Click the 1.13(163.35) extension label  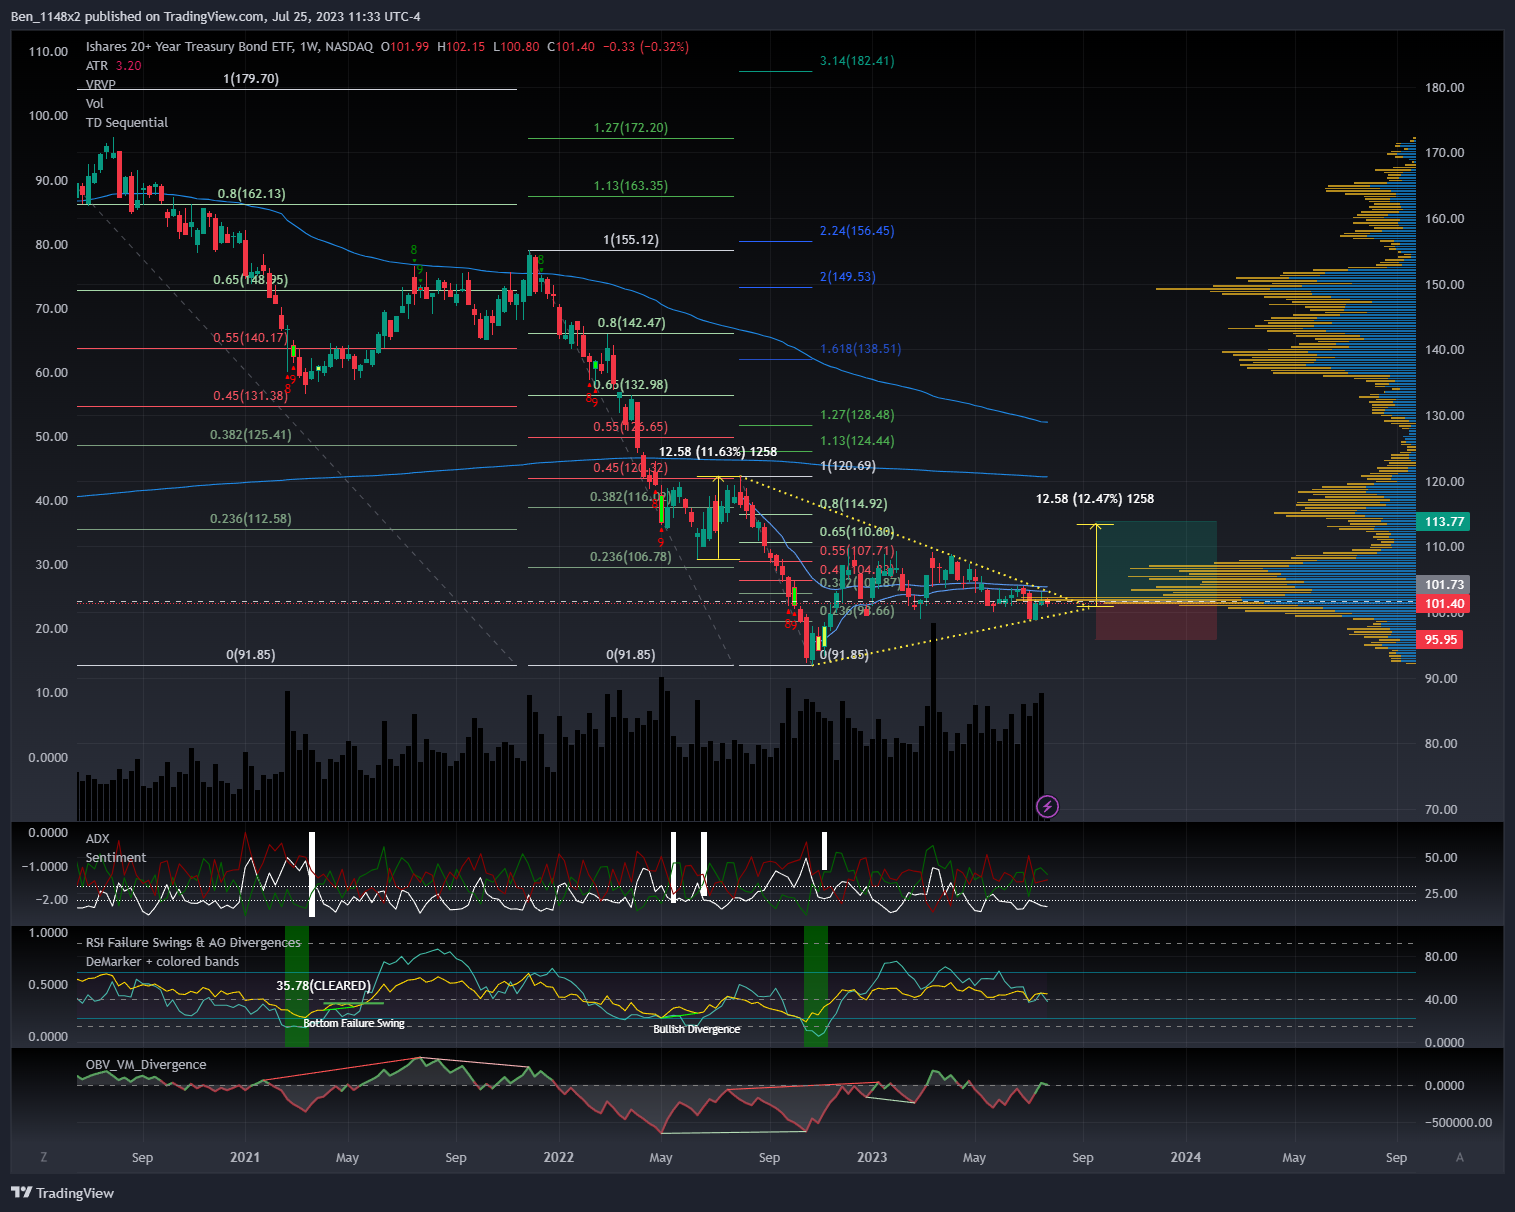tap(630, 185)
